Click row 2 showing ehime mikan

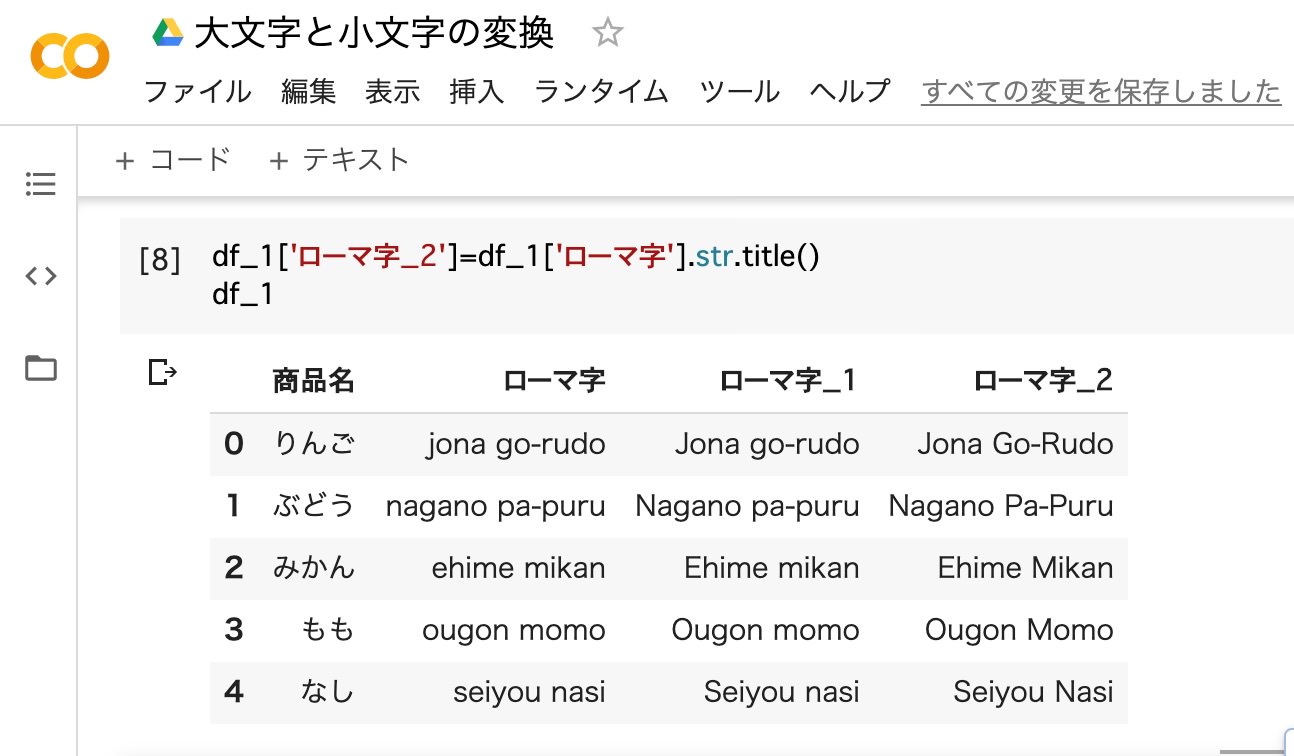[518, 568]
